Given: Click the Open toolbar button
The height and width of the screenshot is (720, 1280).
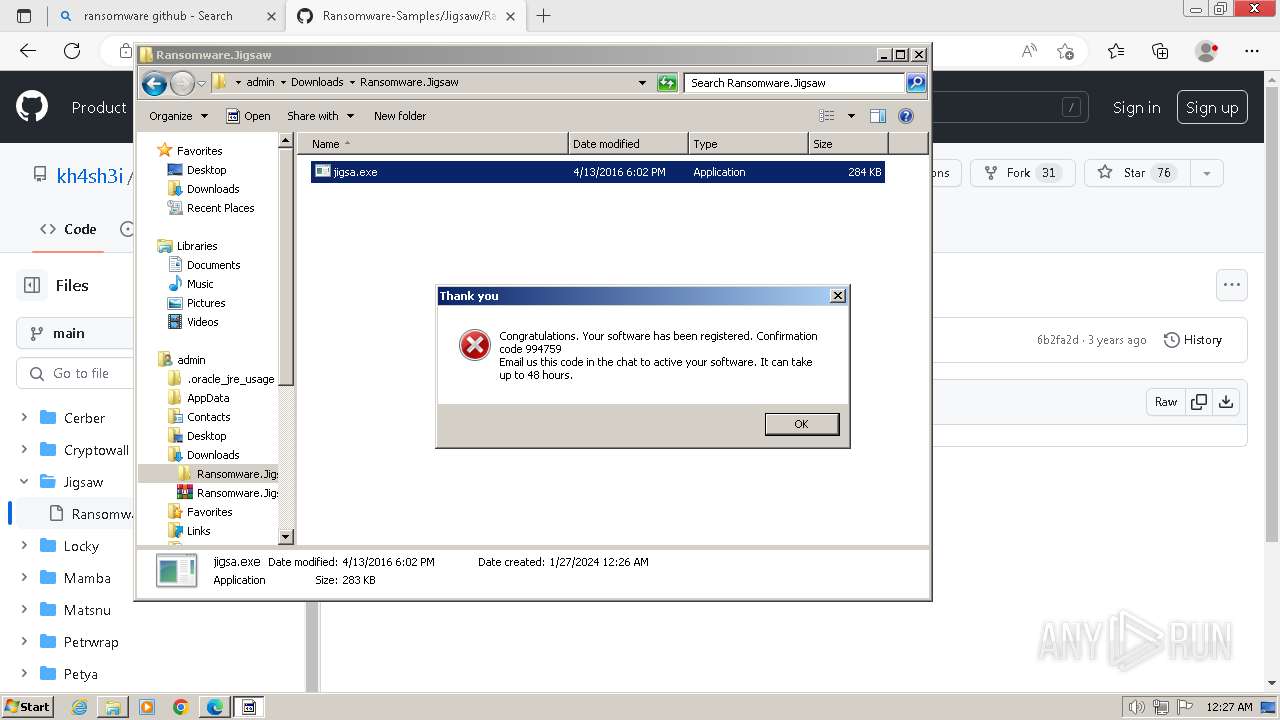Looking at the screenshot, I should (248, 116).
